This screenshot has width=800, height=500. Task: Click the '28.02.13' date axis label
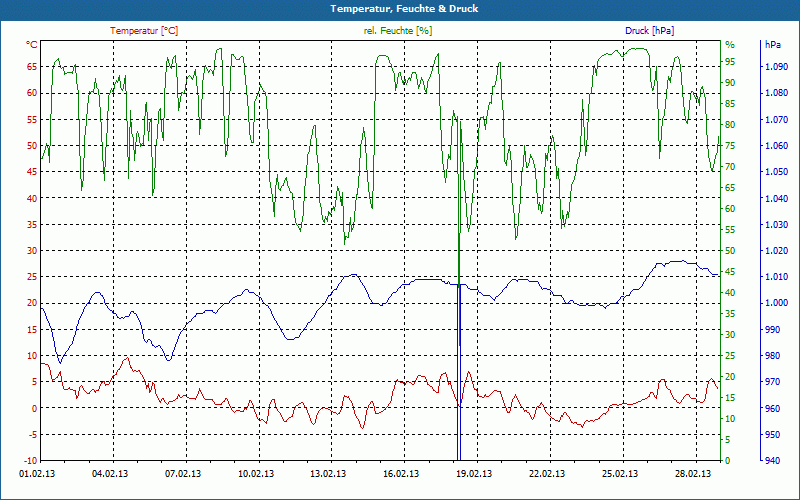coord(693,474)
